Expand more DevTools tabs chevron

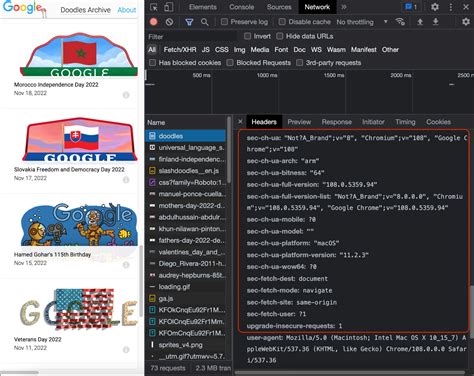coord(344,7)
